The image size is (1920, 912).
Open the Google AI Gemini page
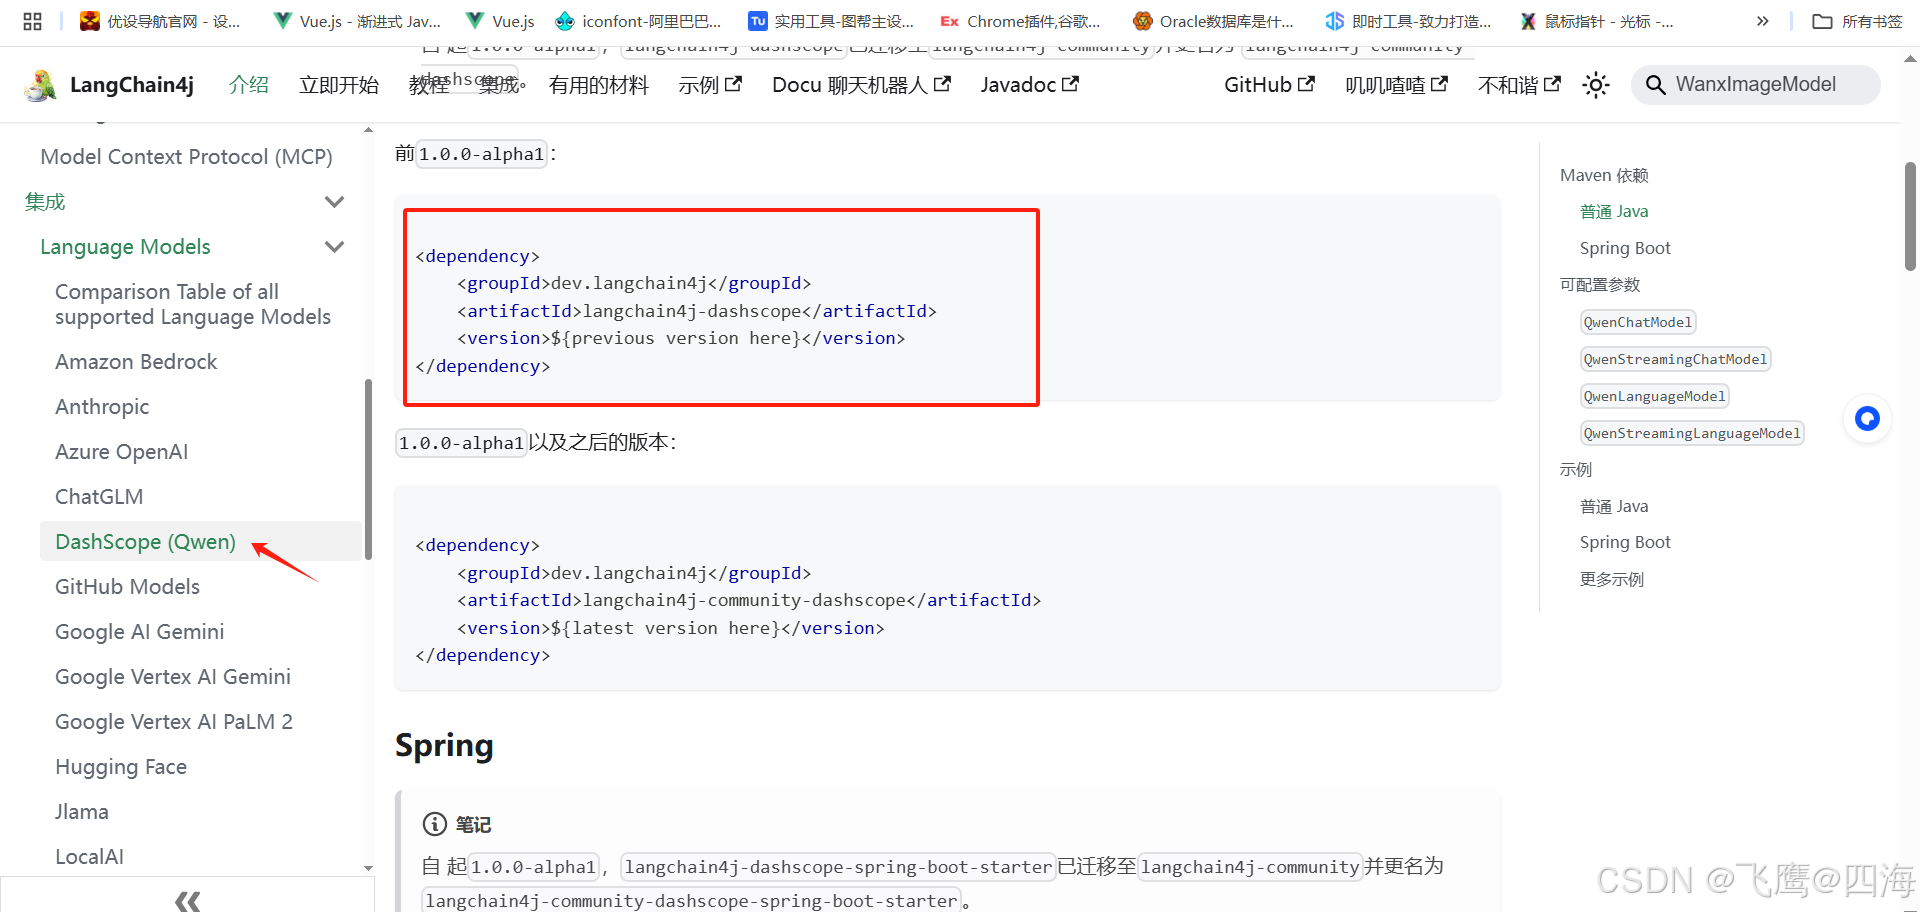click(139, 632)
